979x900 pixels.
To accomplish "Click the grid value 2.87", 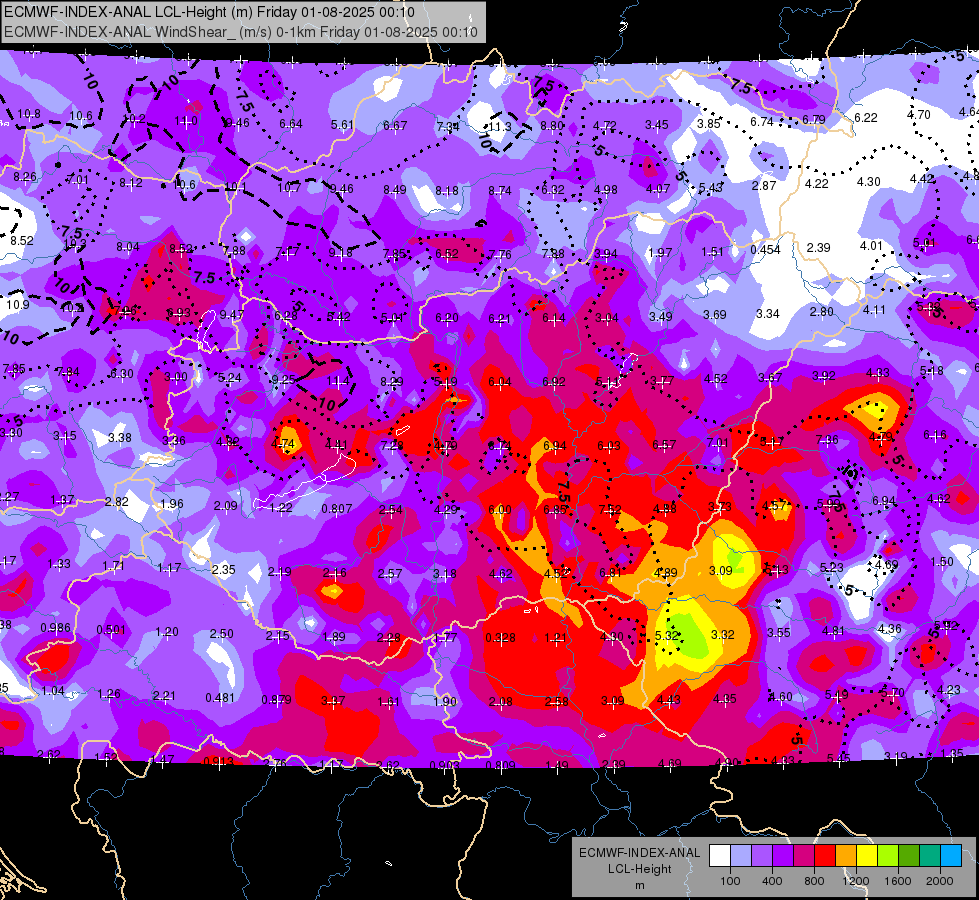I will coord(764,185).
